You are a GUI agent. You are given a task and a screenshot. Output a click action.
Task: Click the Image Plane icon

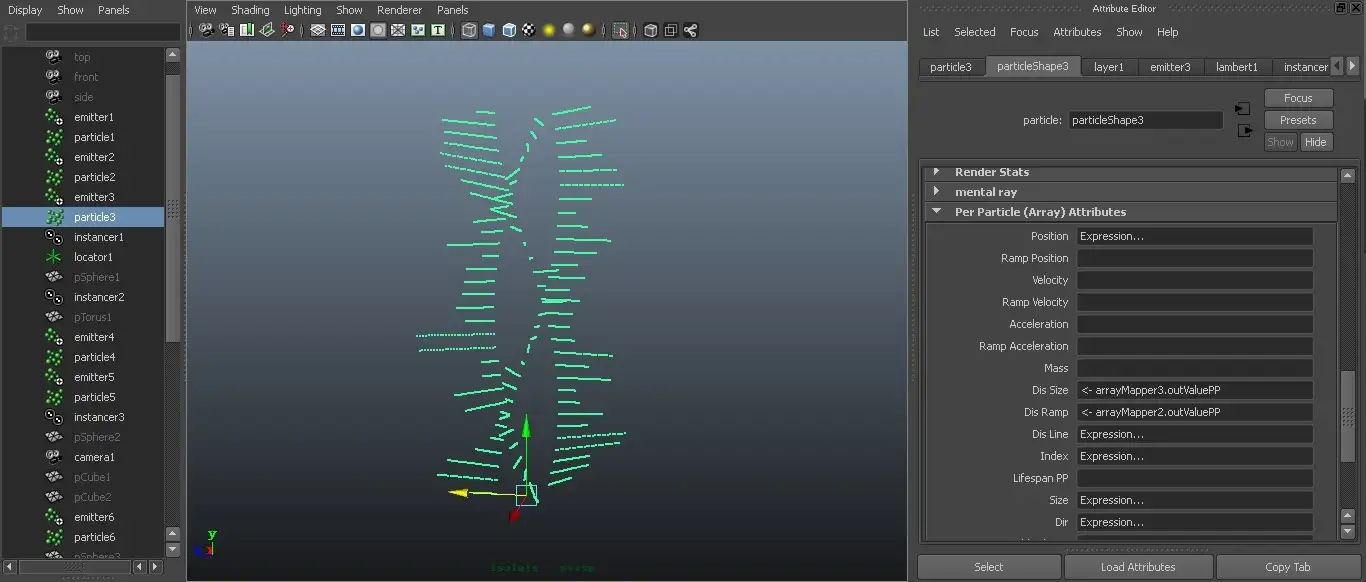pos(267,30)
